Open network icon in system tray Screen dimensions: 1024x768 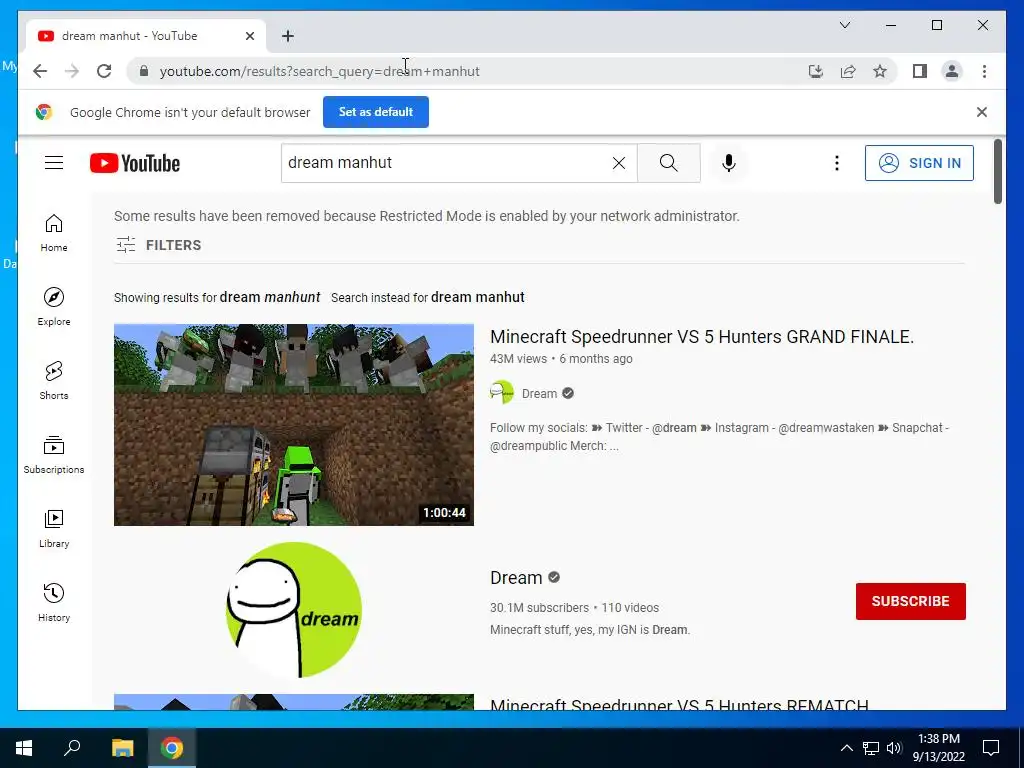[871, 748]
